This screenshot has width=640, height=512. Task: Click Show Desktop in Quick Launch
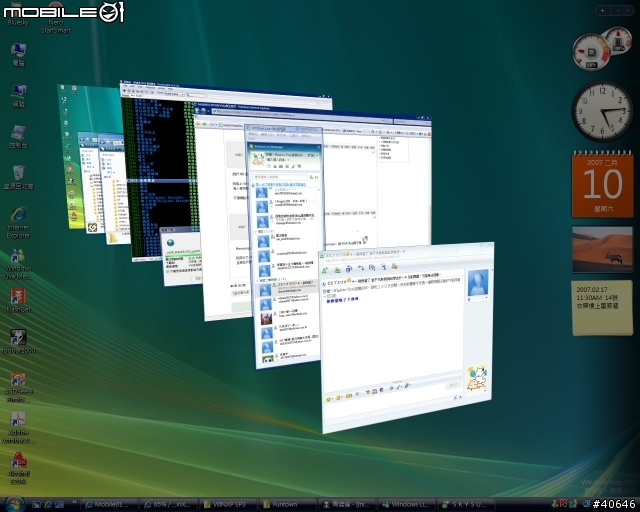(36, 505)
